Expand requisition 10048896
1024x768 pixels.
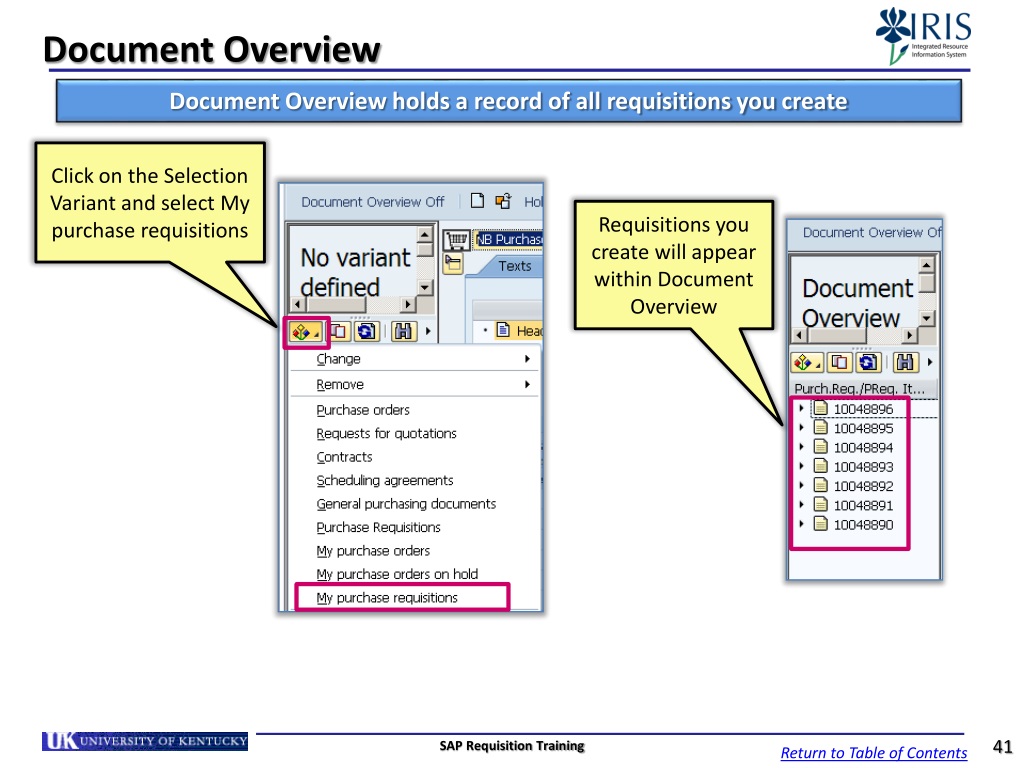tap(801, 408)
